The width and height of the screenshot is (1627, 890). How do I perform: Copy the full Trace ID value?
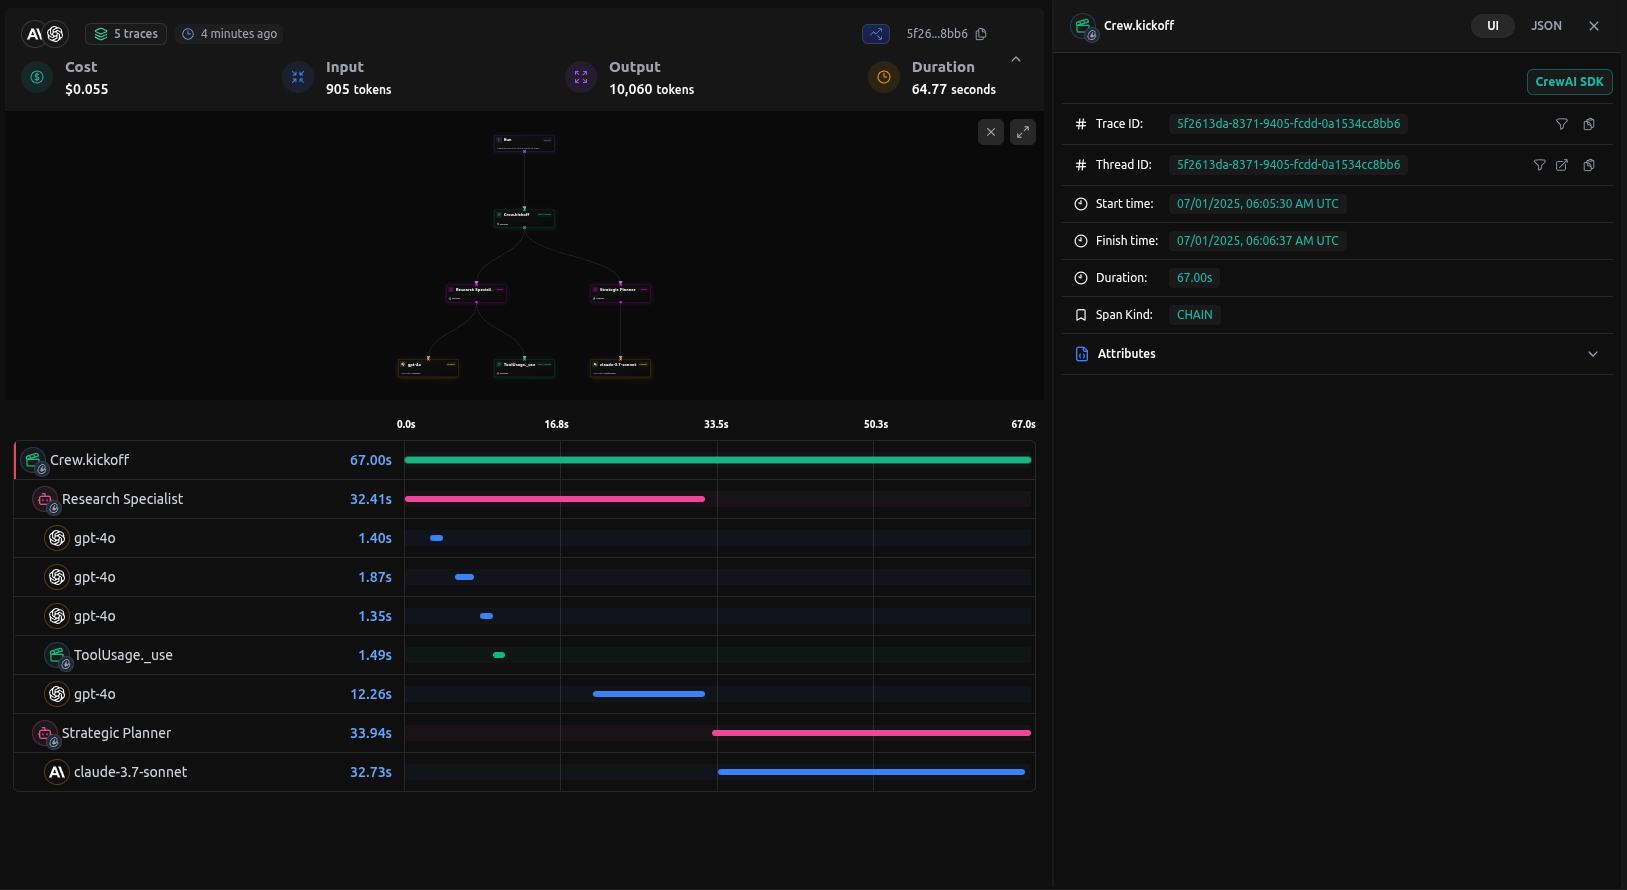coord(1589,124)
